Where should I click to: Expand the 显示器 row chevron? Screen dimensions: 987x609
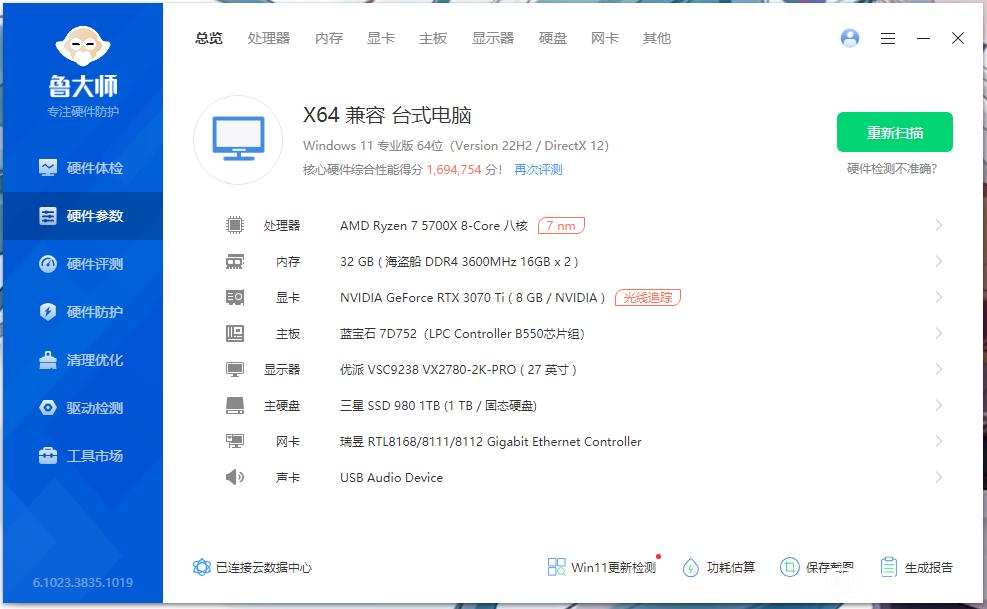pos(939,369)
